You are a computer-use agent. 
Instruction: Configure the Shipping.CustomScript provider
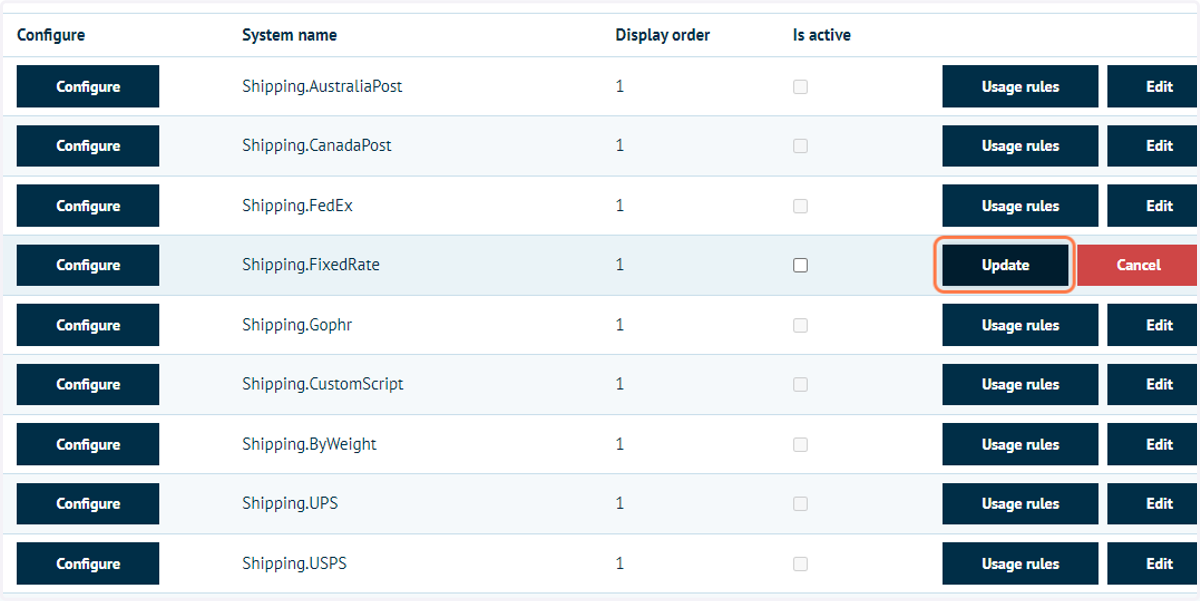tap(88, 385)
